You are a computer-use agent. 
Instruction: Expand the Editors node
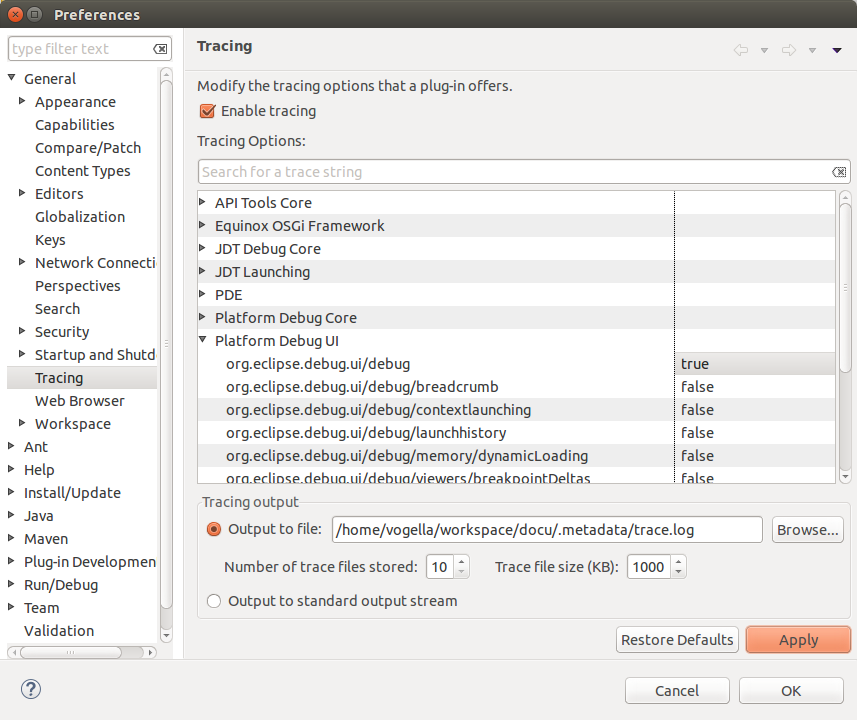(22, 192)
